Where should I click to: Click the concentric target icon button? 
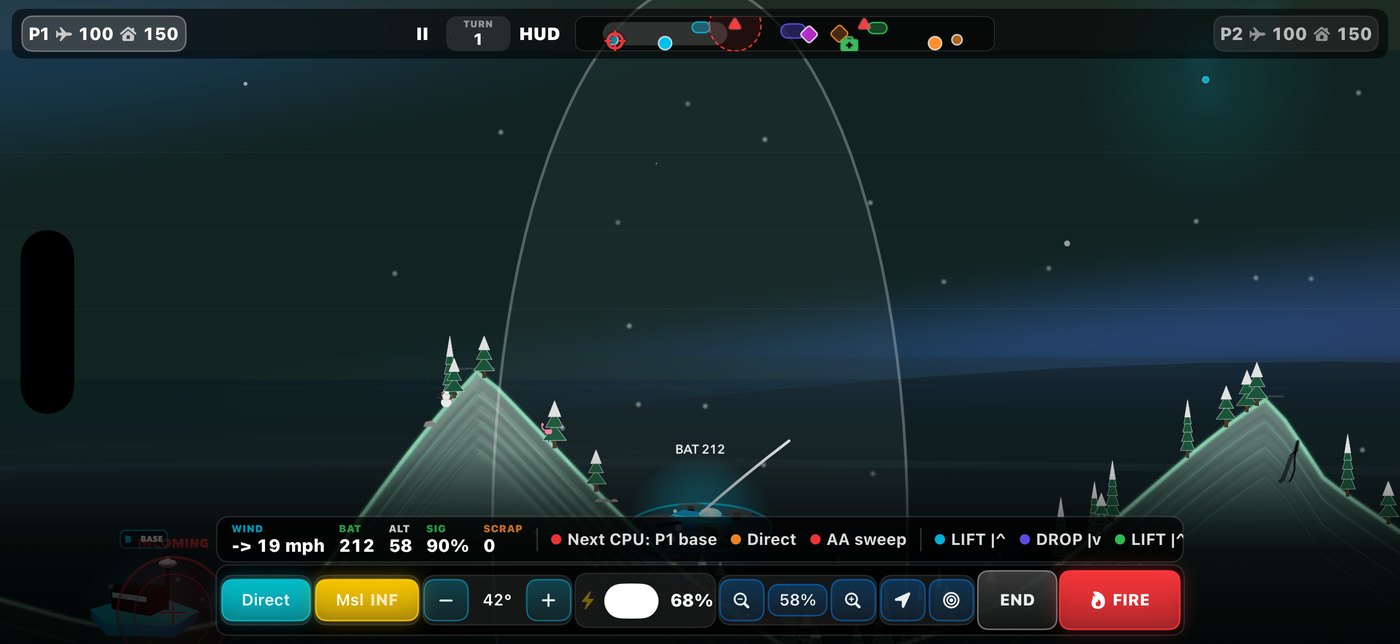(951, 600)
